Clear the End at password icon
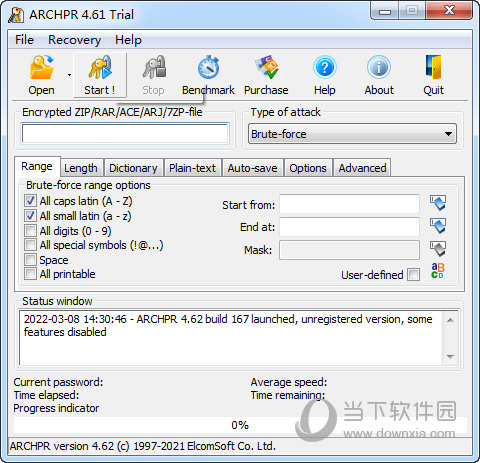Screen dimensions: 480x463 click(x=438, y=226)
